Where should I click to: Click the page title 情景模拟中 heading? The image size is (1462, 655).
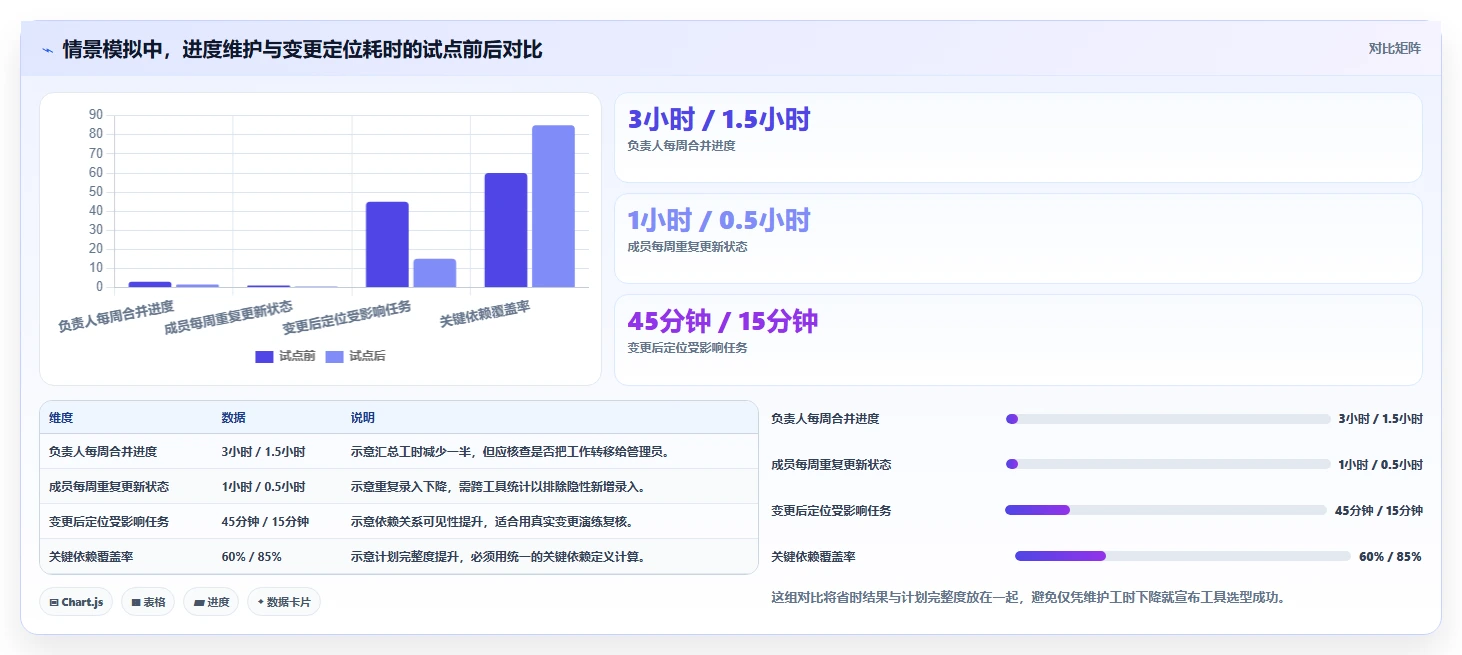[302, 49]
